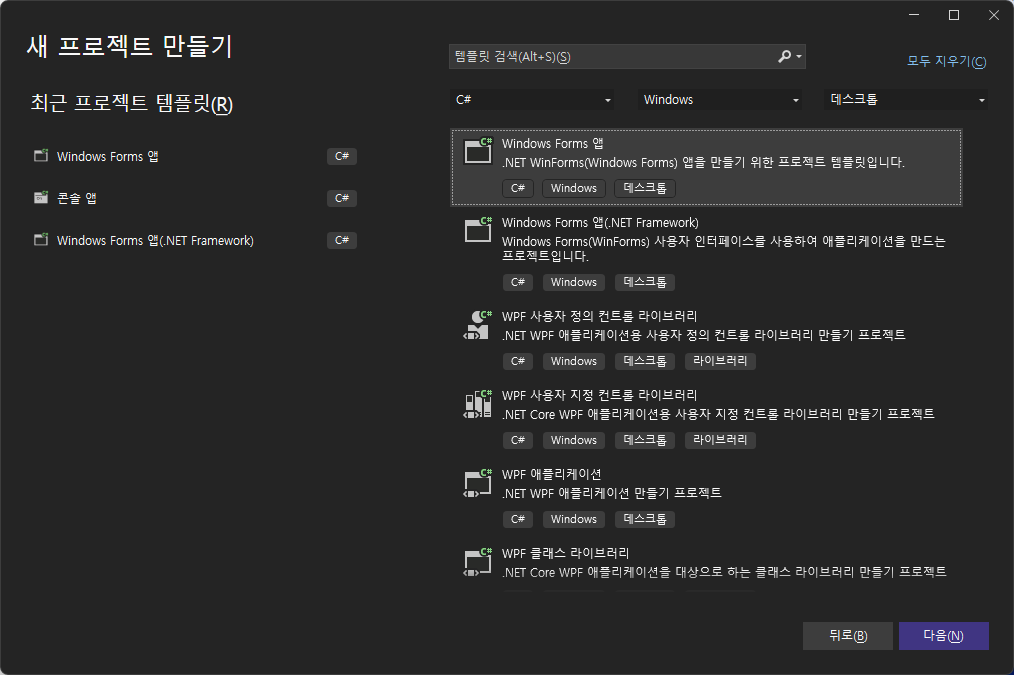Click recent 콘솔 앱 icon
Screen dimensions: 1014x675
(x=41, y=197)
